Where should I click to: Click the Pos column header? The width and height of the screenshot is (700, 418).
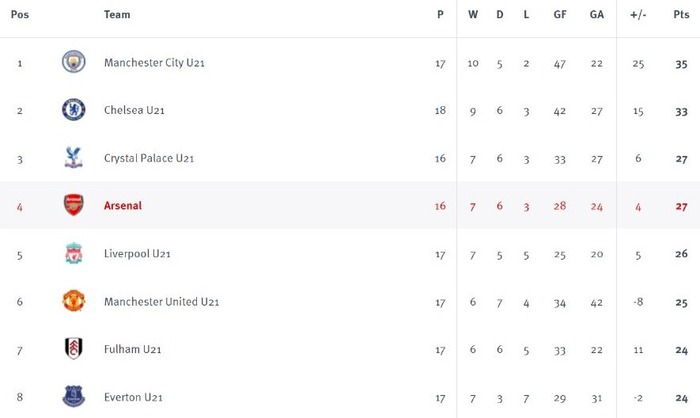(20, 14)
